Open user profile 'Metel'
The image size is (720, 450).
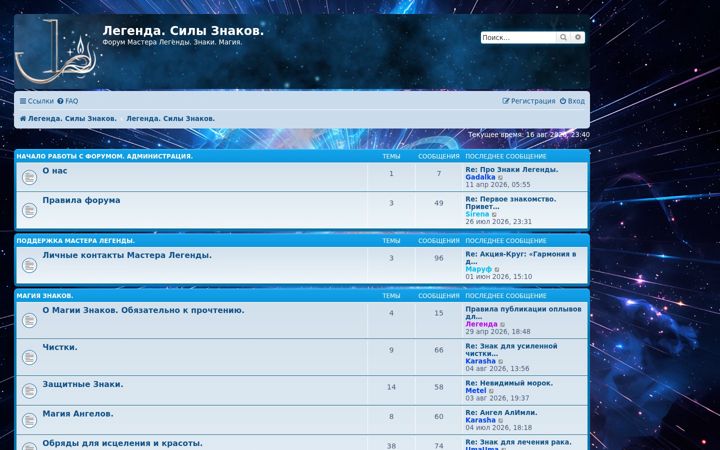coord(476,391)
